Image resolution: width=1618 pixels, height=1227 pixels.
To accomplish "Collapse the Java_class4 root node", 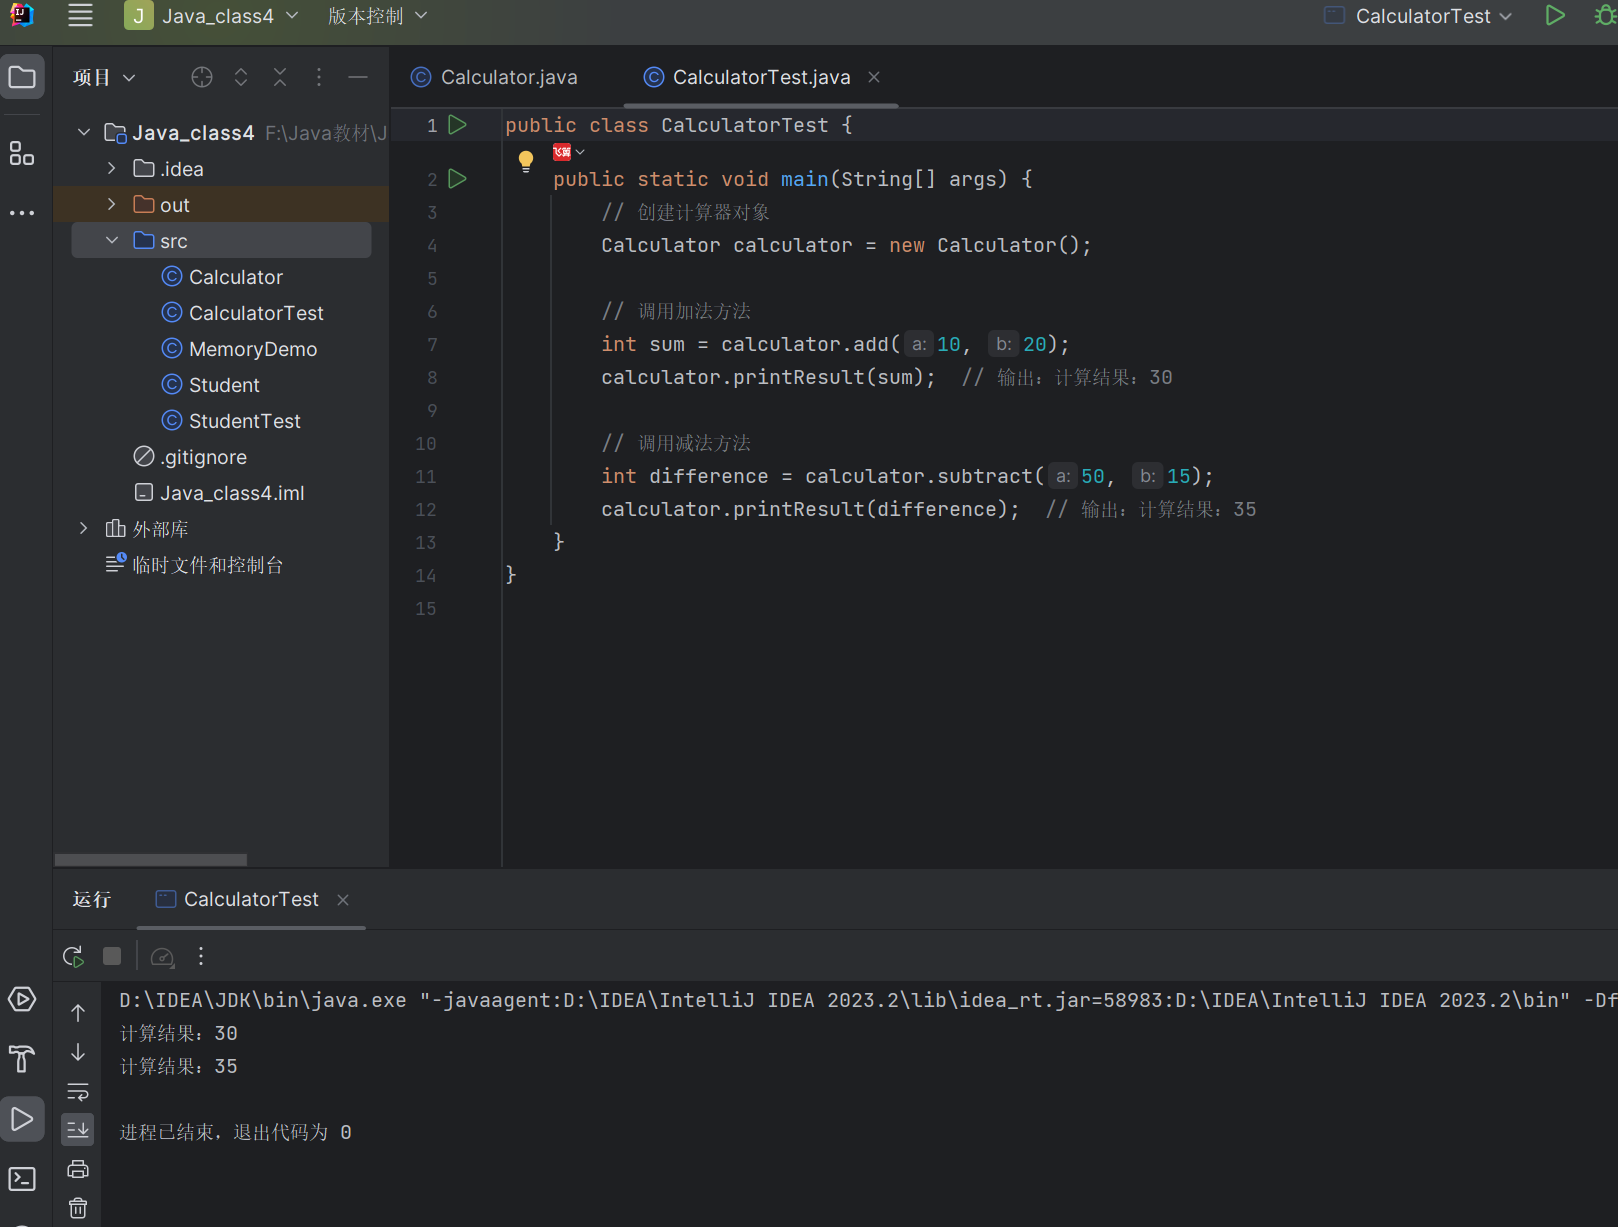I will pos(84,133).
